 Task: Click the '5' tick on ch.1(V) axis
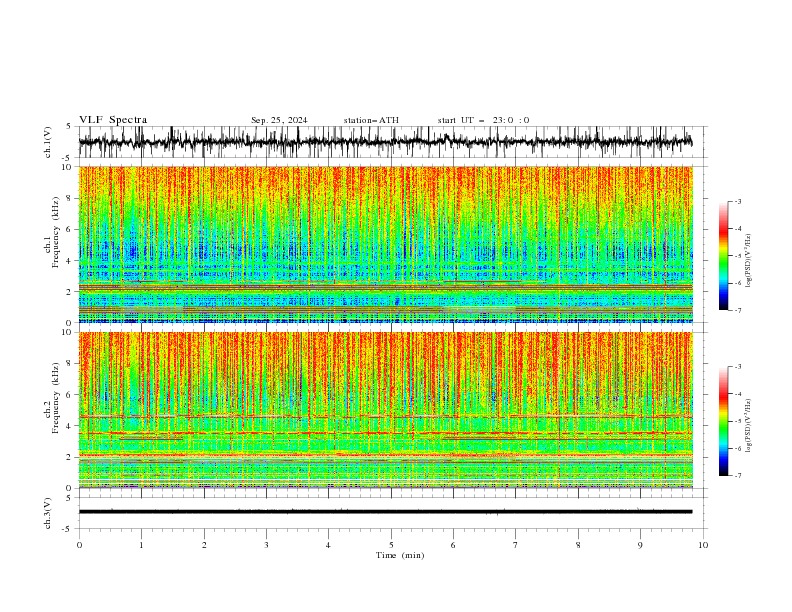pos(69,126)
